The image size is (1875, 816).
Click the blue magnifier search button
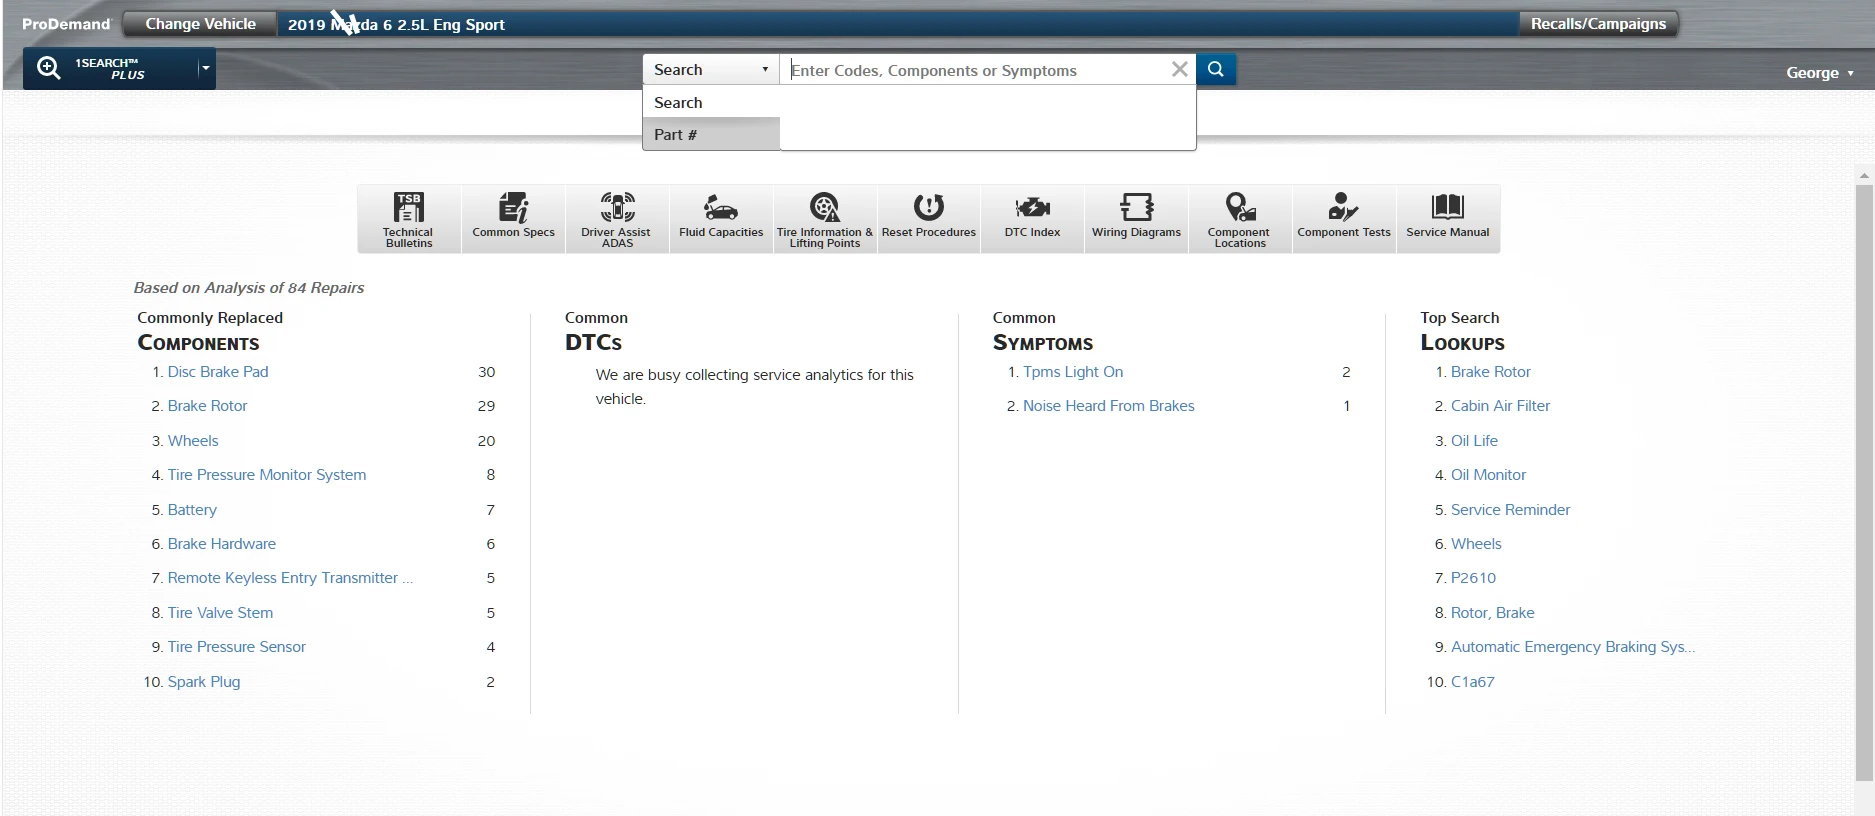click(1216, 69)
